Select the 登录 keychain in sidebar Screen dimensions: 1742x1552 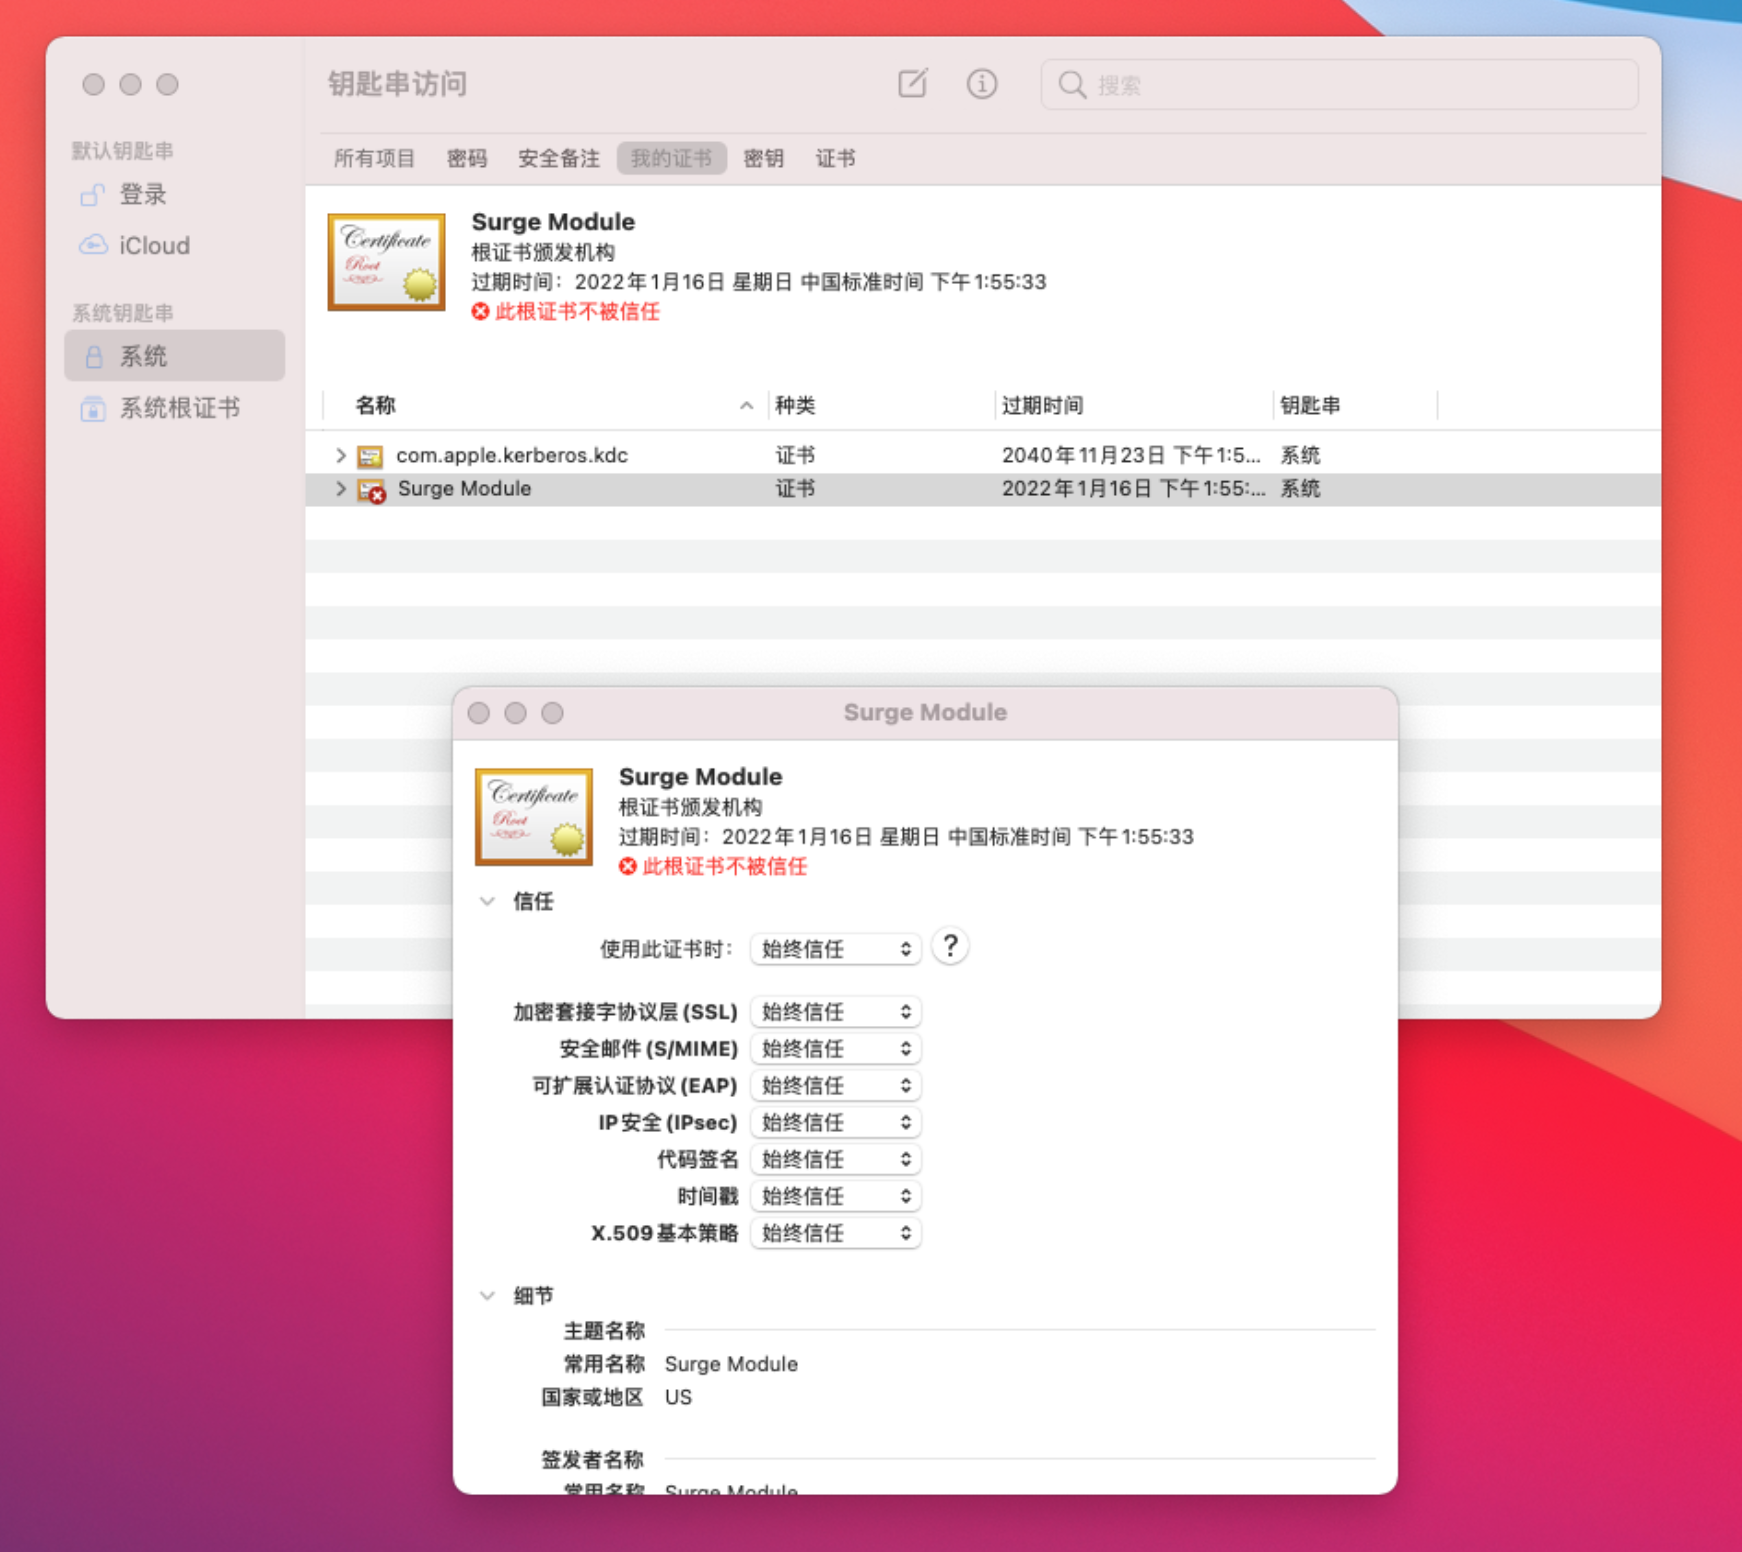pyautogui.click(x=175, y=195)
